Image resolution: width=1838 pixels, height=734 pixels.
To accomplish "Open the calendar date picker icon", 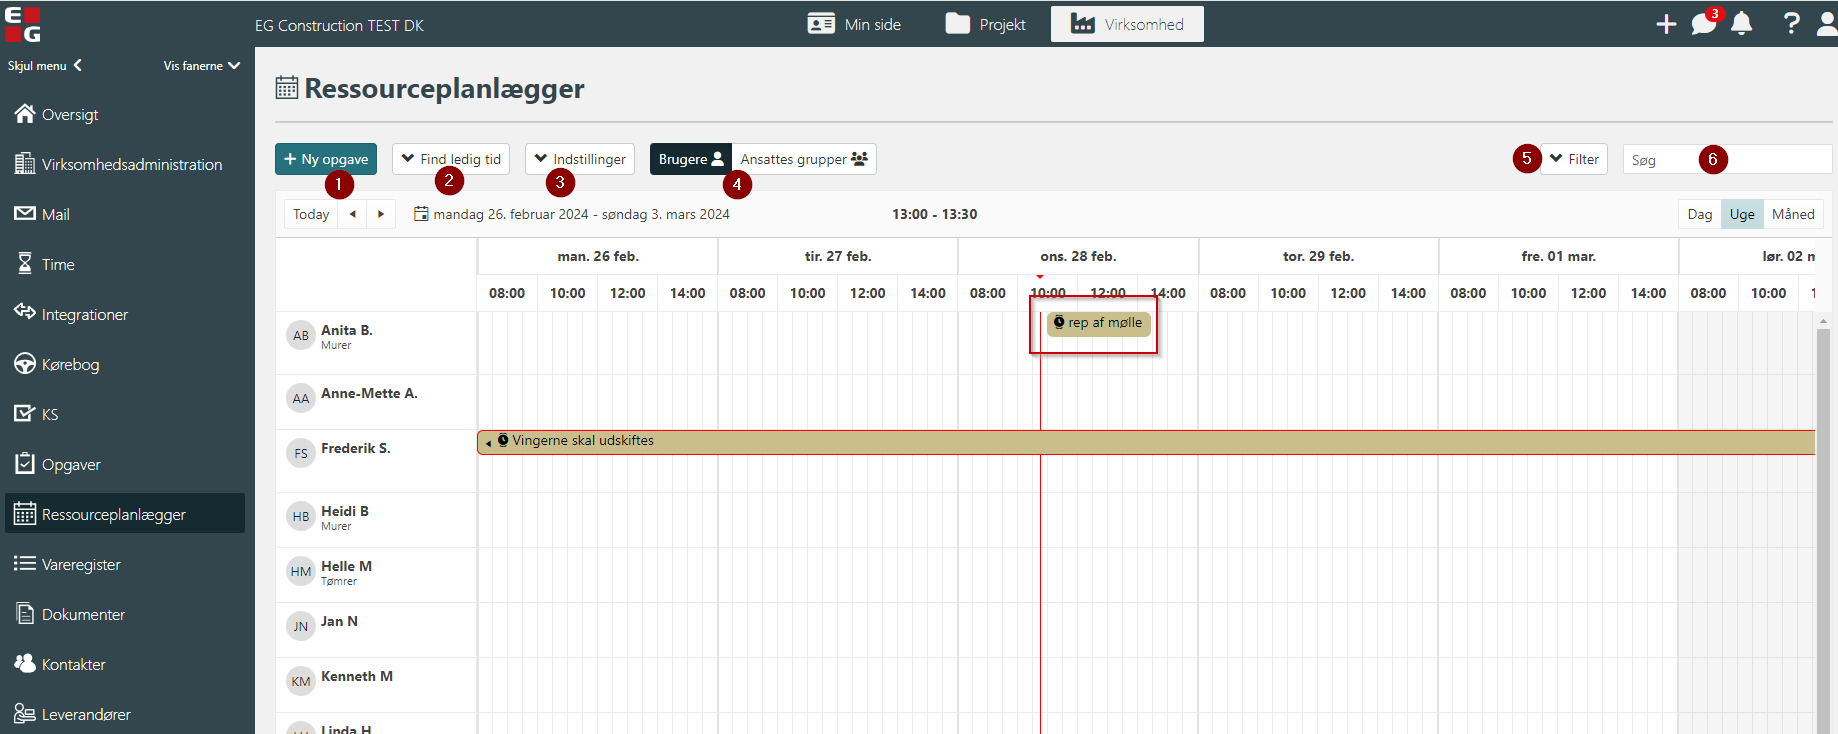I will 421,214.
